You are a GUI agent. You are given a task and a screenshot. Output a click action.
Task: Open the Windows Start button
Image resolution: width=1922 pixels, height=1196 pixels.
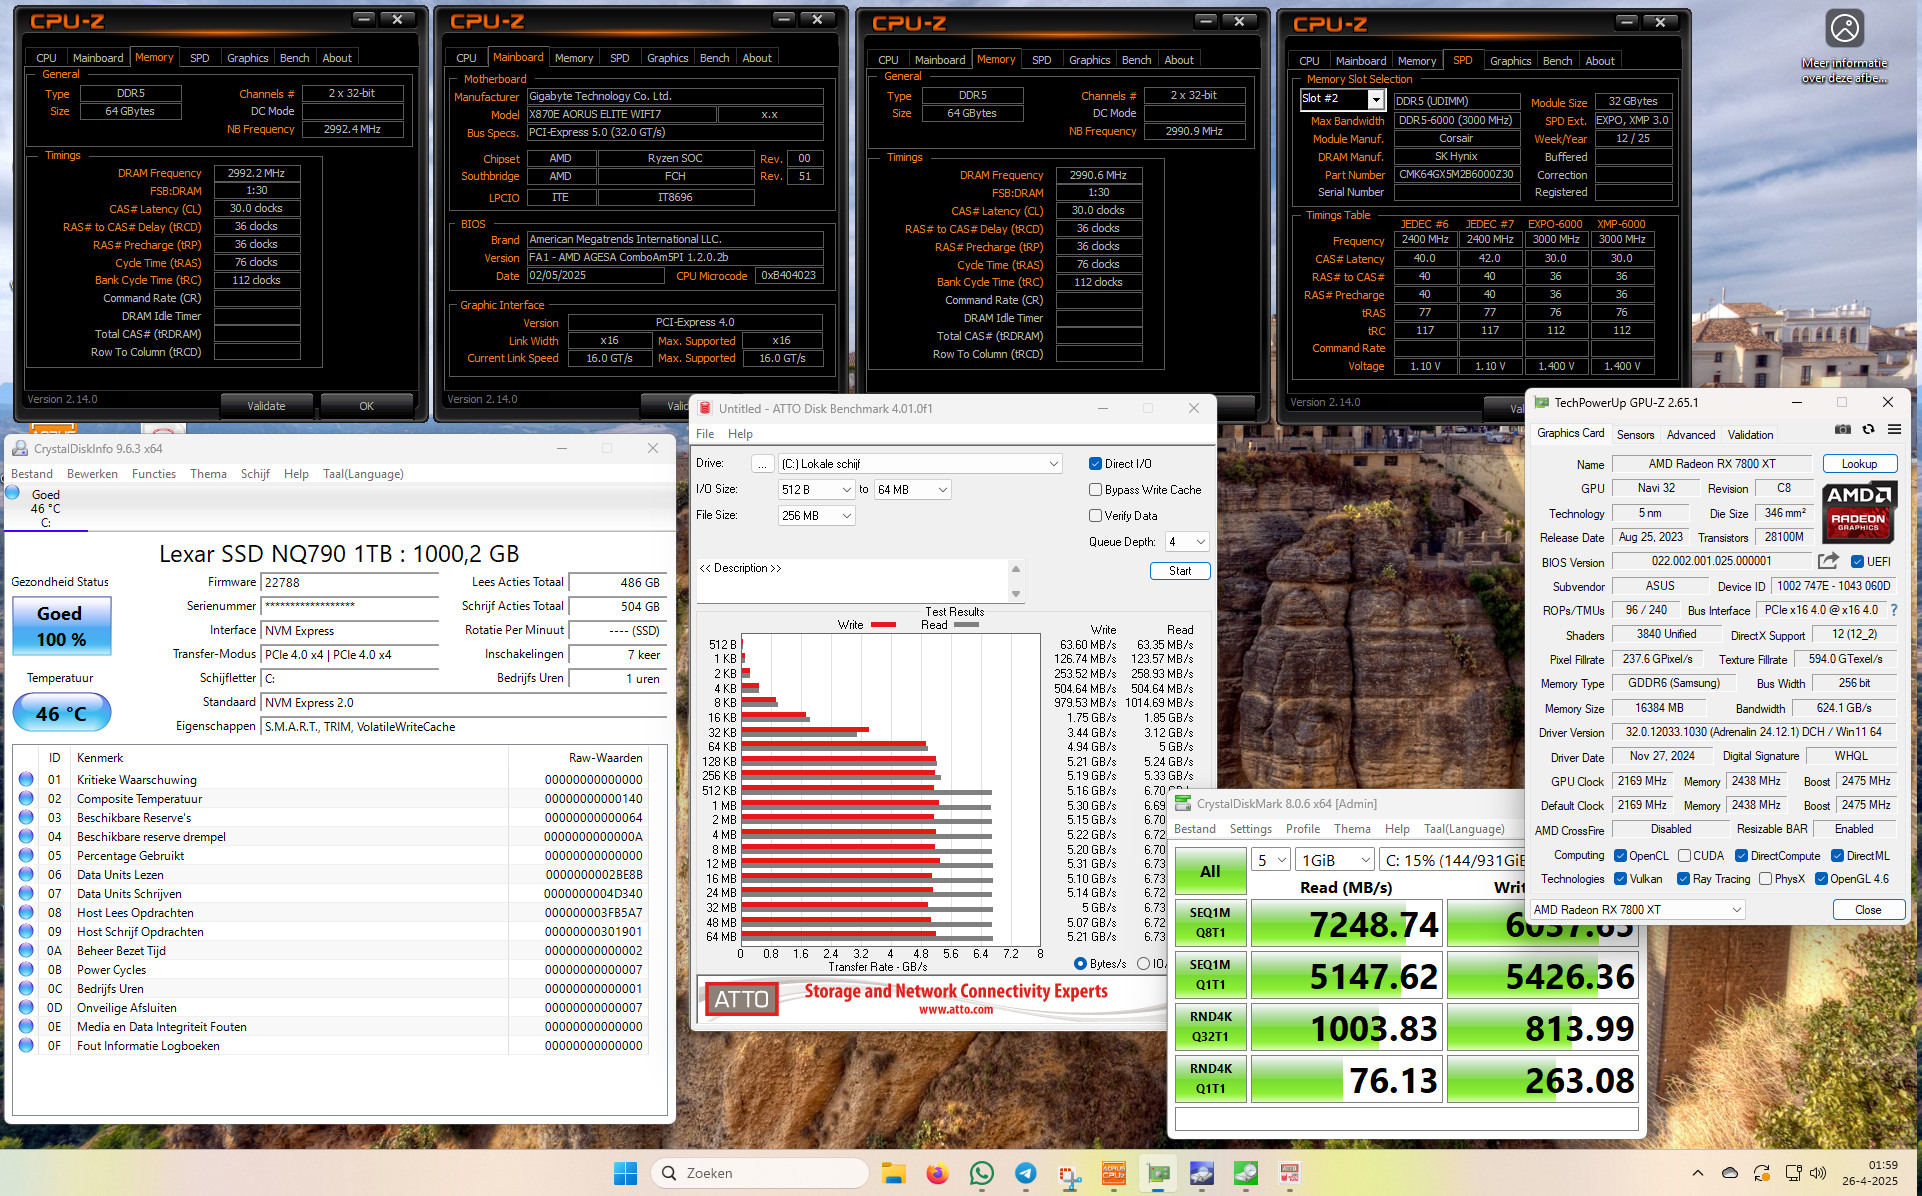pos(625,1173)
